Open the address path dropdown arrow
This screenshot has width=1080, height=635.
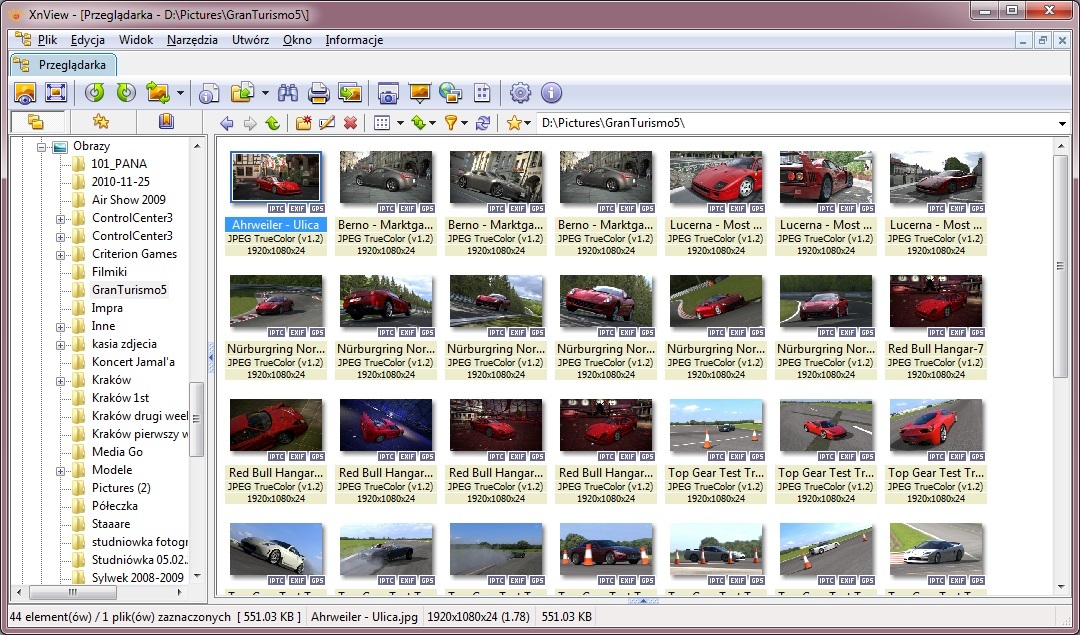click(1062, 124)
